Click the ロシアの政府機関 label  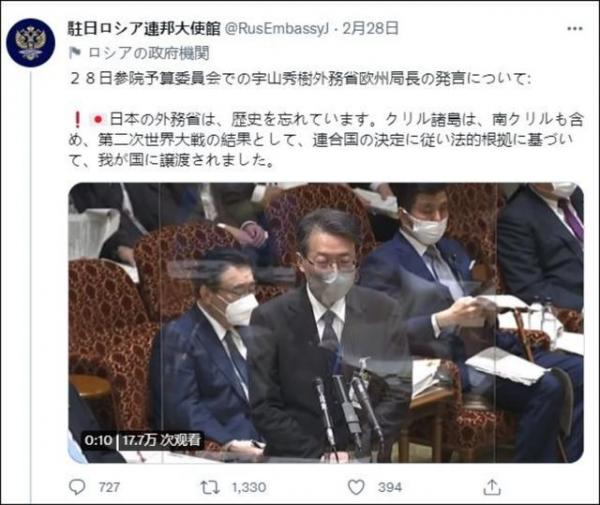(x=149, y=53)
